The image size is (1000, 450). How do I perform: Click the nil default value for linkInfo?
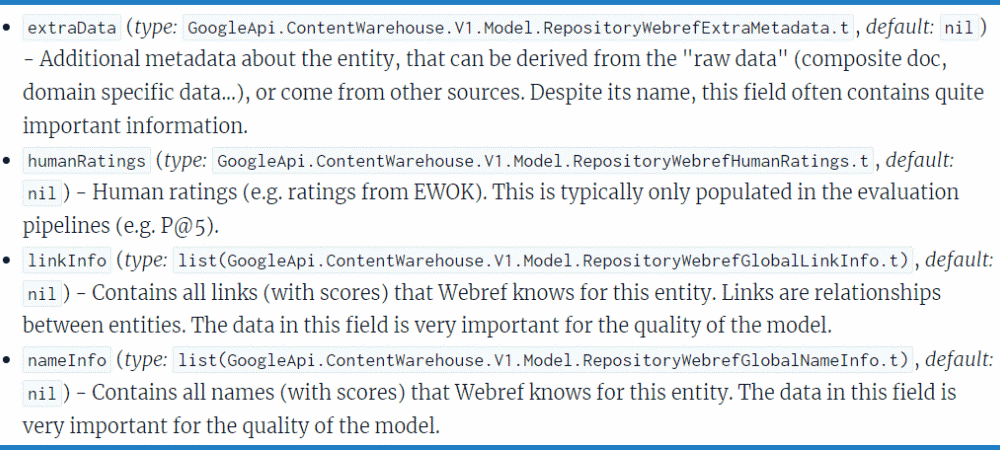[41, 294]
